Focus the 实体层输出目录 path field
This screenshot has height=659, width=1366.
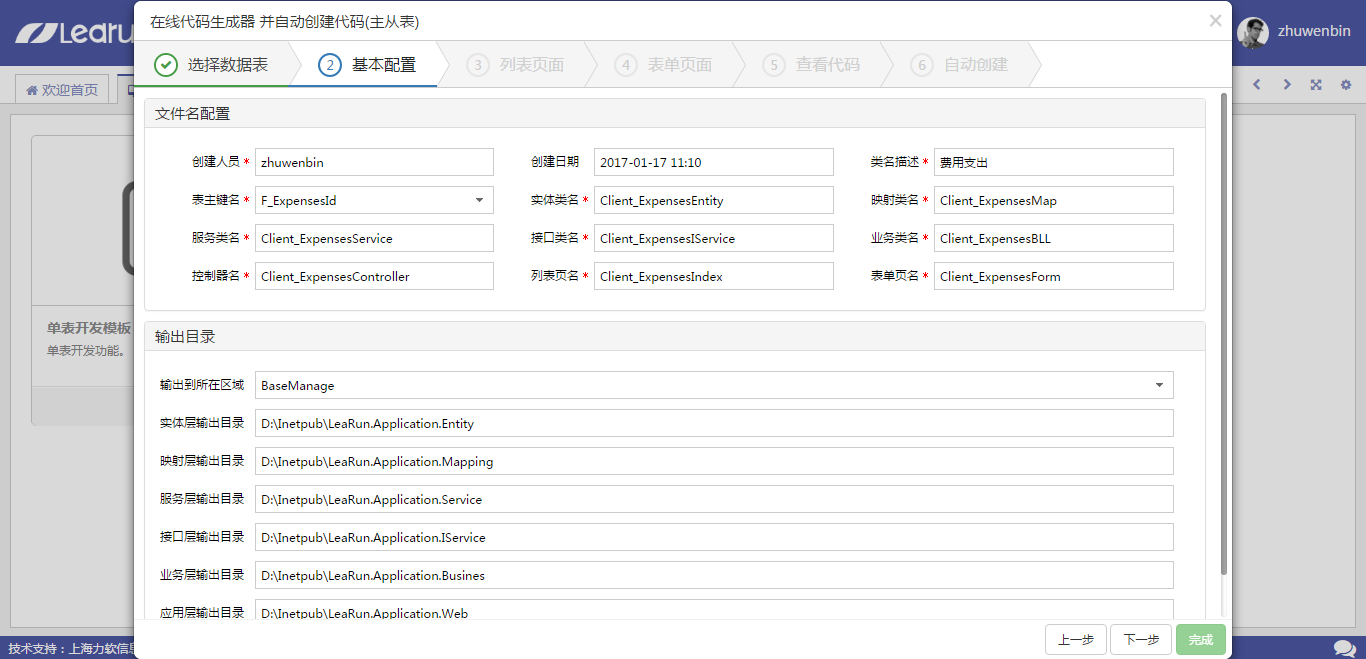pos(714,423)
